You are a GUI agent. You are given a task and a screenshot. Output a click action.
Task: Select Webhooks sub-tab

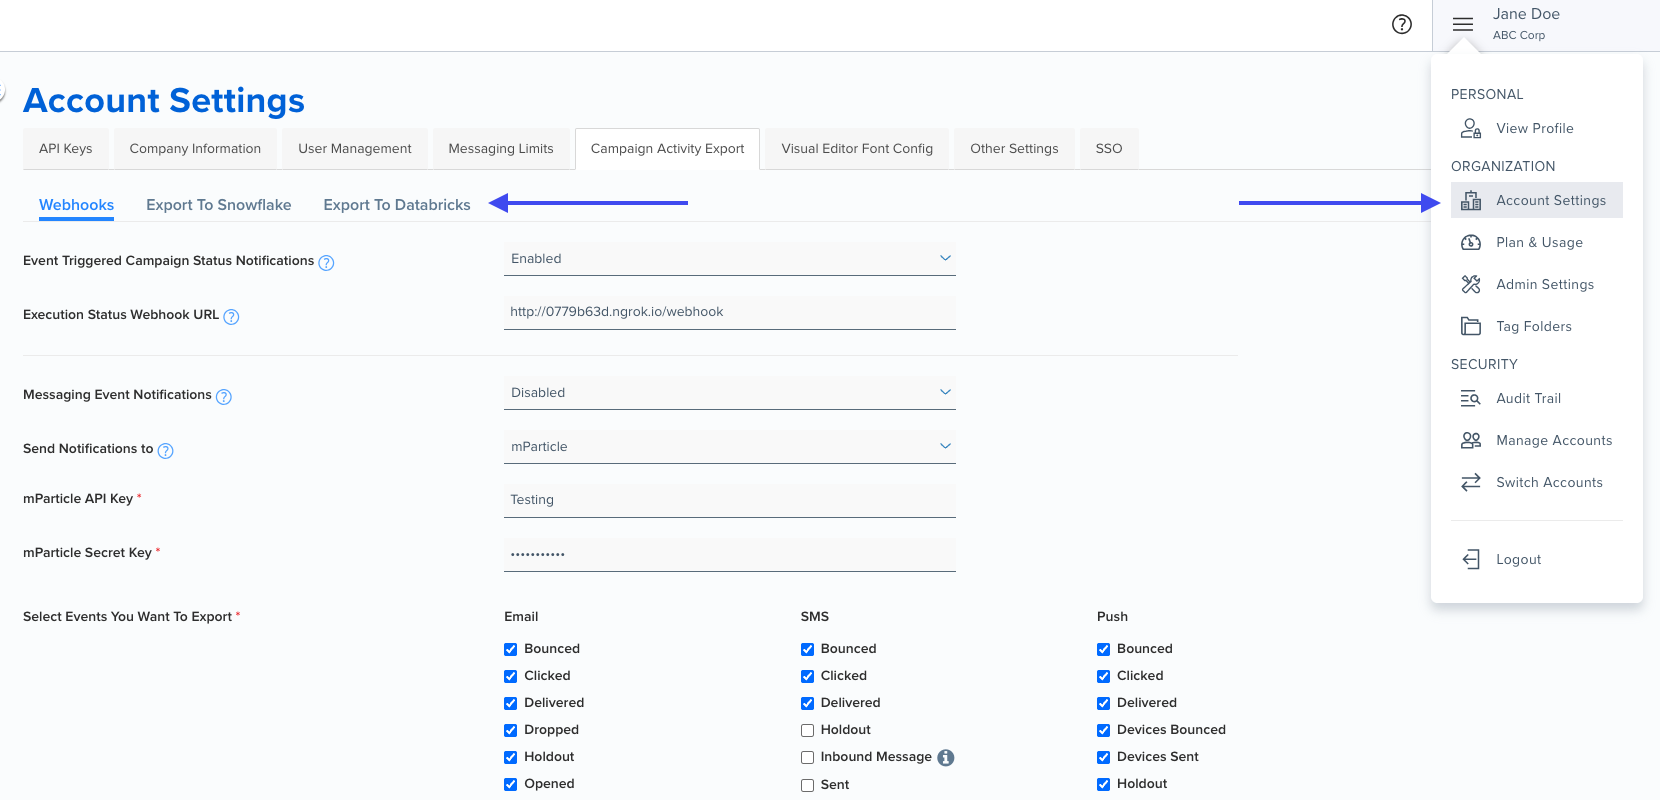[77, 205]
